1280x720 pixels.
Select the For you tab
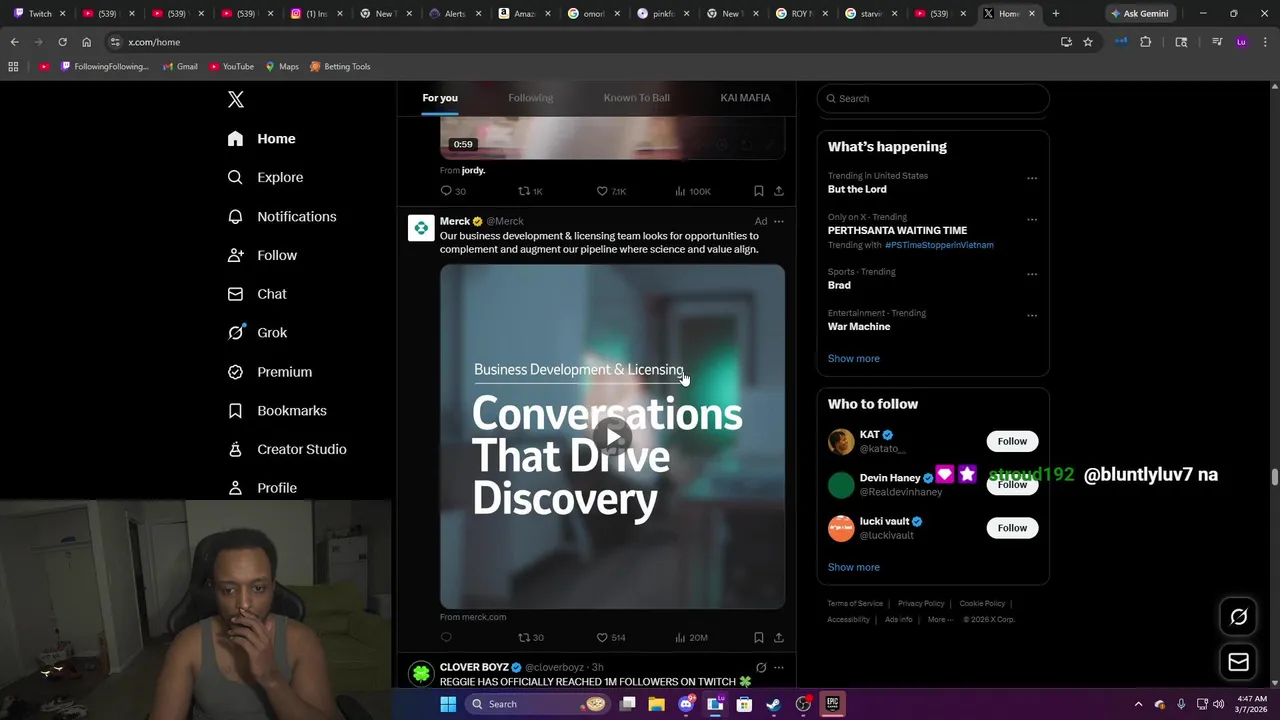click(440, 98)
